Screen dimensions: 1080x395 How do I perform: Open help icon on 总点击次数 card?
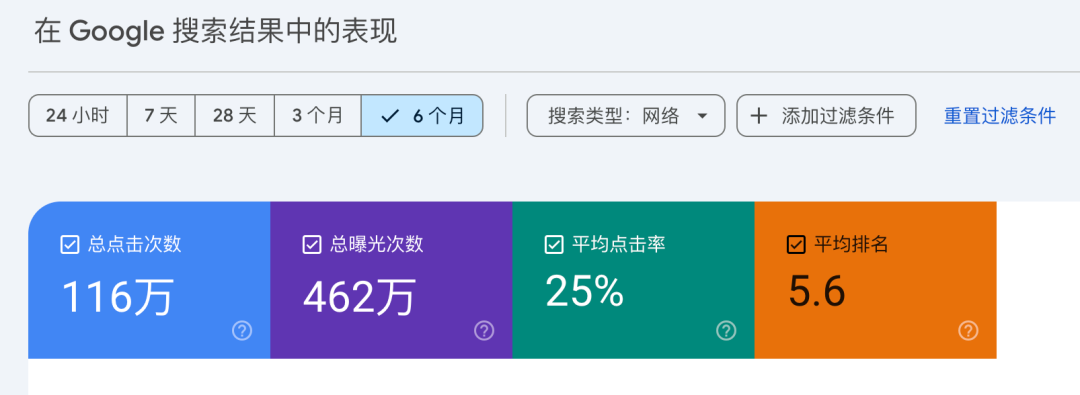coord(242,331)
